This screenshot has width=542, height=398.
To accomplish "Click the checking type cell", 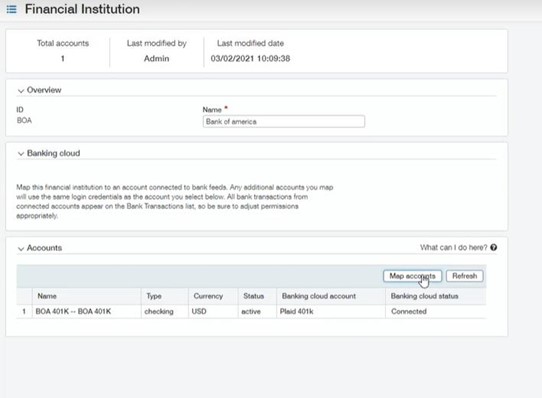I will pyautogui.click(x=165, y=311).
